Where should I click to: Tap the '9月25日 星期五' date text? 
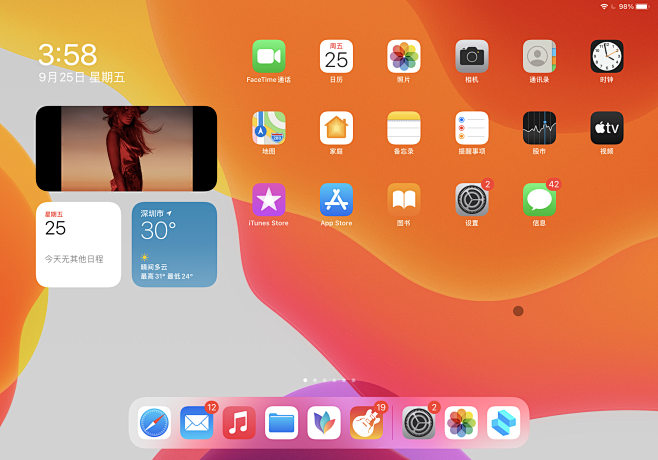[82, 77]
